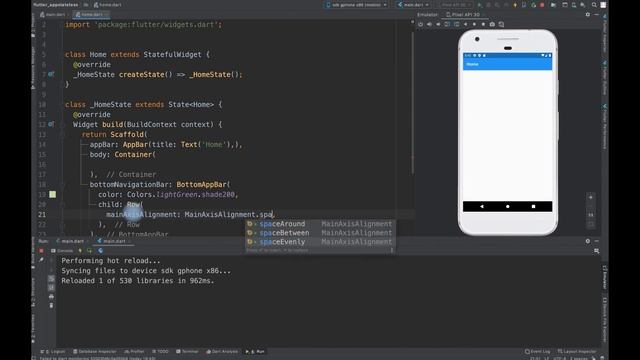Click the emulator 1:1 zoom button
This screenshot has width=640, height=360.
pyautogui.click(x=591, y=215)
